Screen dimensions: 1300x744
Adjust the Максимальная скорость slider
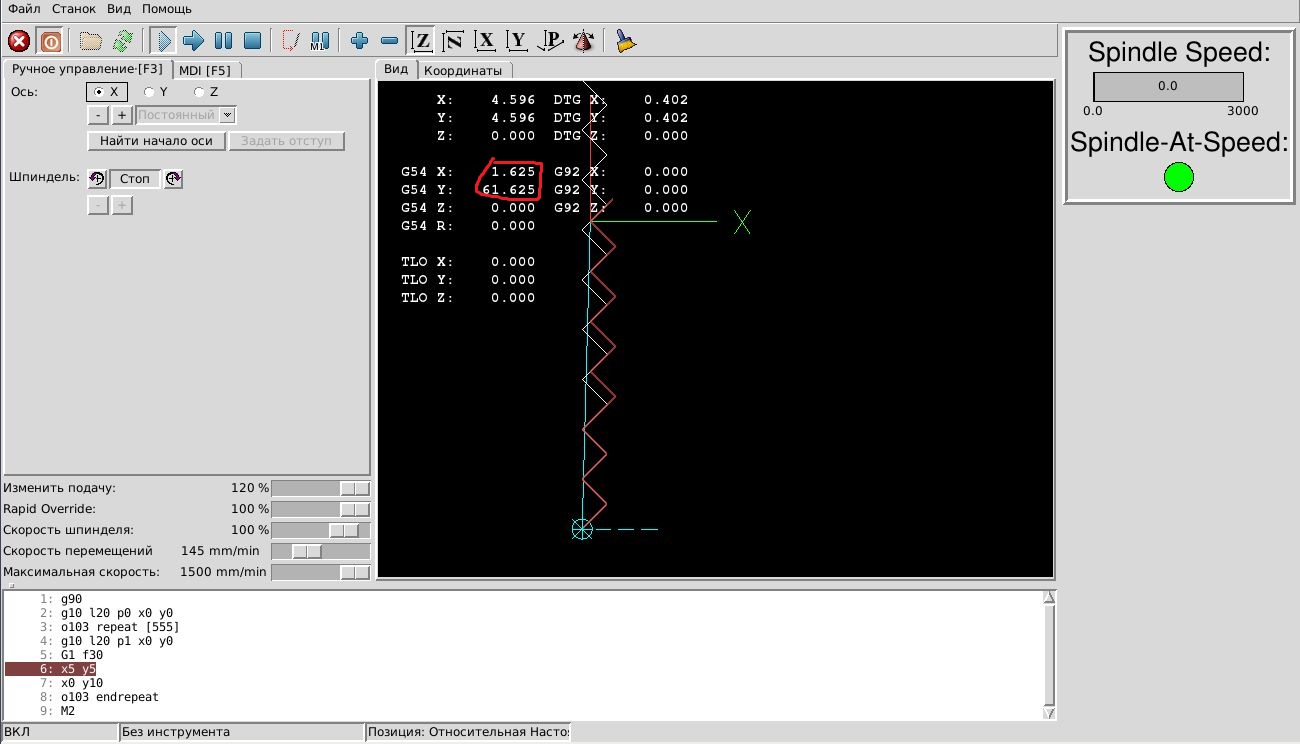pyautogui.click(x=321, y=572)
